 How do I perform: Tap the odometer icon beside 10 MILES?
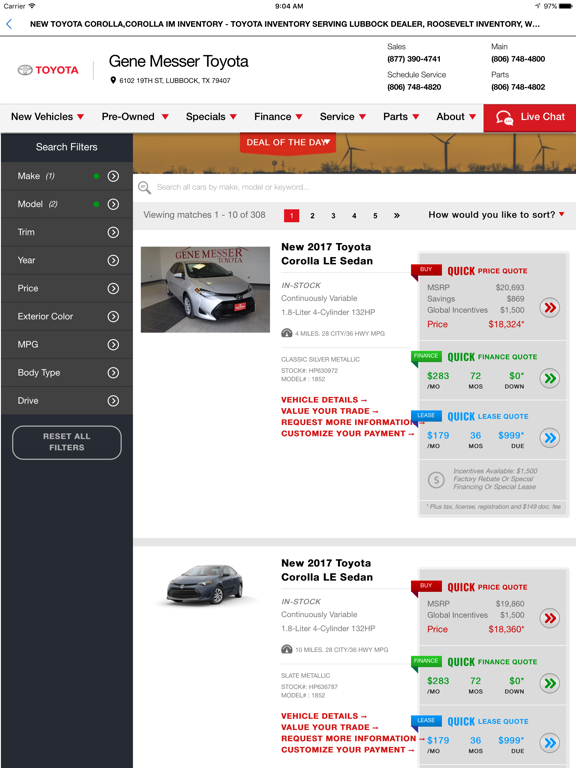pyautogui.click(x=287, y=649)
